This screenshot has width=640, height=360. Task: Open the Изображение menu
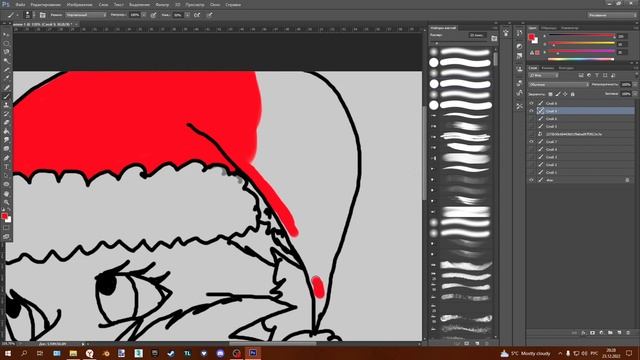(x=79, y=5)
